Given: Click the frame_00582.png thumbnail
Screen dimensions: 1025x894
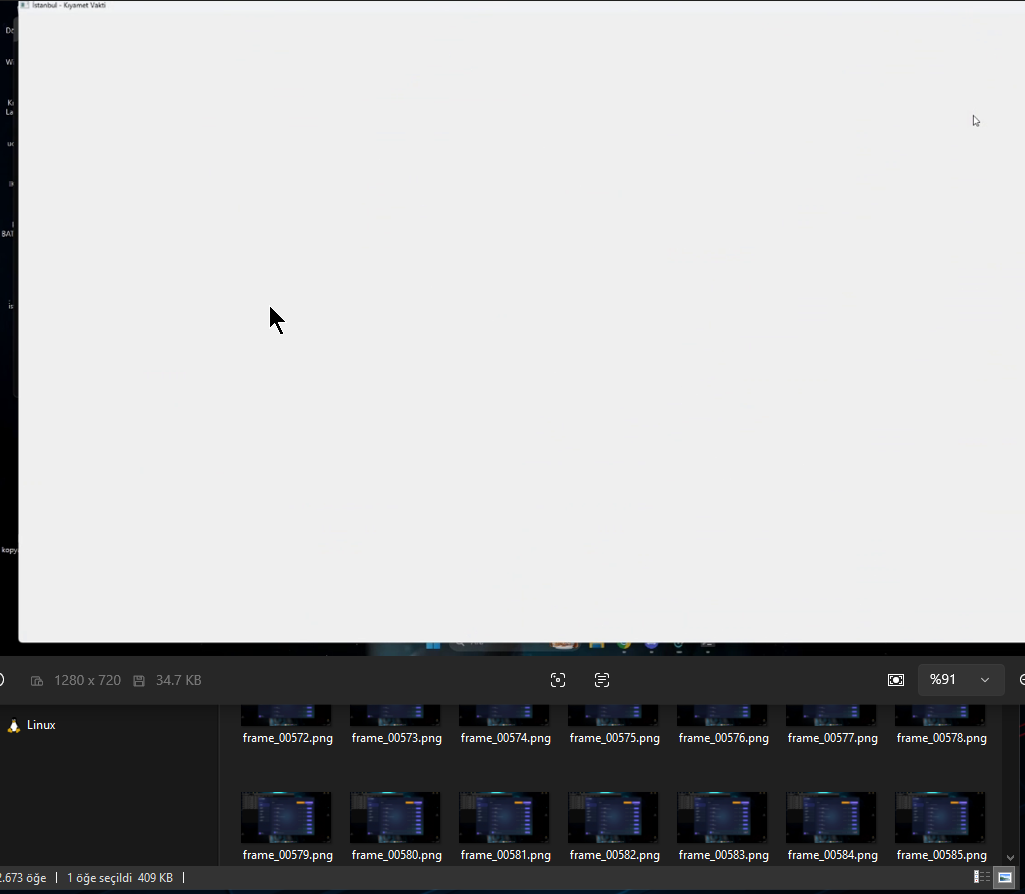Looking at the screenshot, I should tap(613, 818).
